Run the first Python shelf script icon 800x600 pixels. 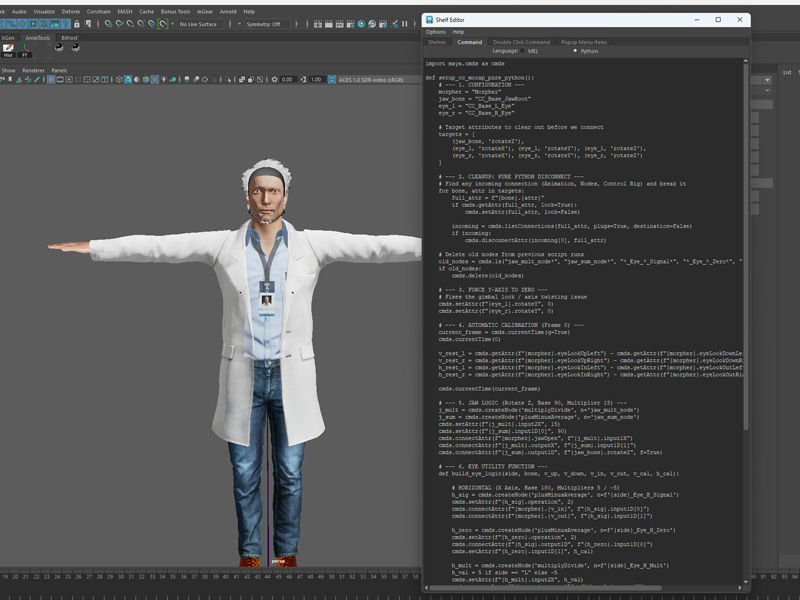coord(59,47)
